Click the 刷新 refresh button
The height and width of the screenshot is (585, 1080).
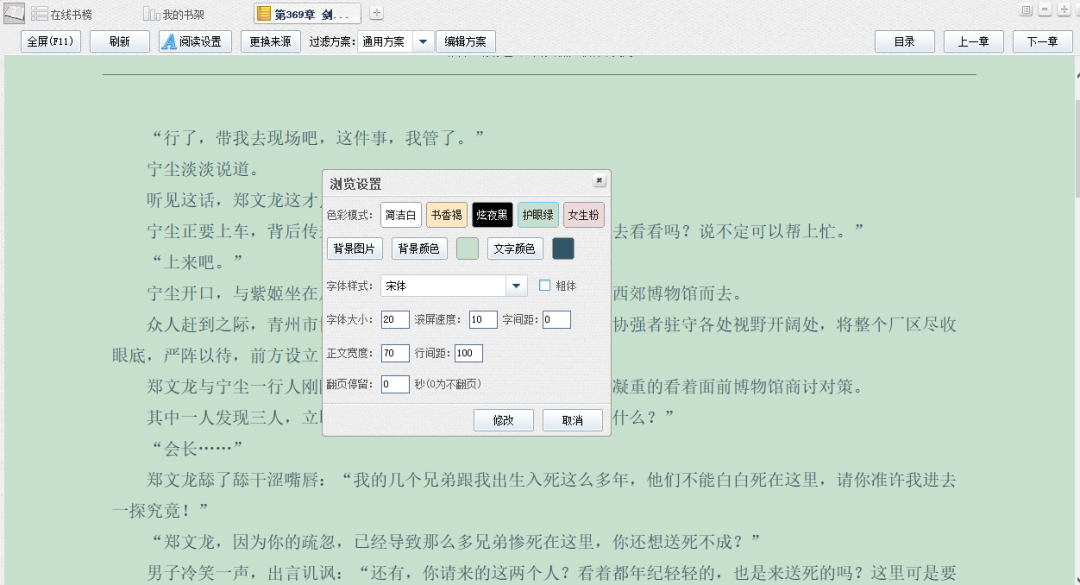coord(119,41)
